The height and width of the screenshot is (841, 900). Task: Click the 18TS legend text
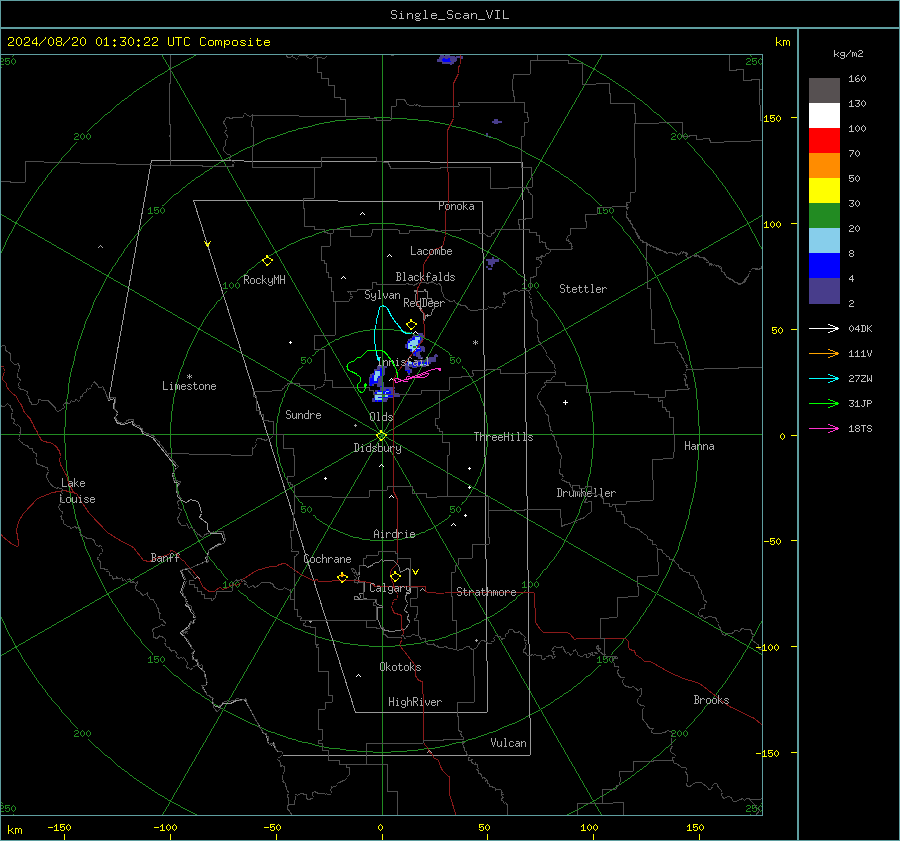click(860, 428)
